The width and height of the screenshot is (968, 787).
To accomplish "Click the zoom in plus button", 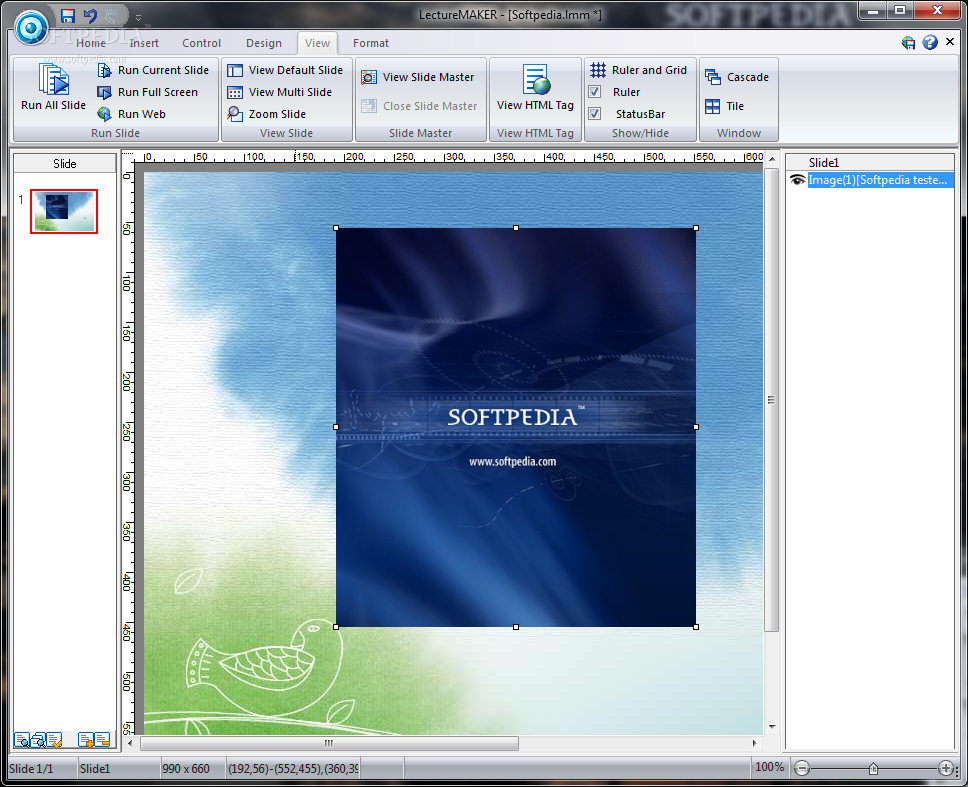I will pyautogui.click(x=945, y=768).
